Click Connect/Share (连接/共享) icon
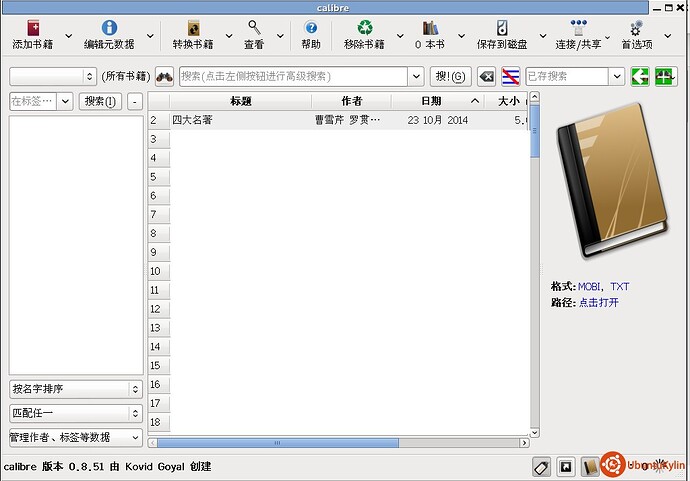This screenshot has height=481, width=690. pyautogui.click(x=578, y=27)
